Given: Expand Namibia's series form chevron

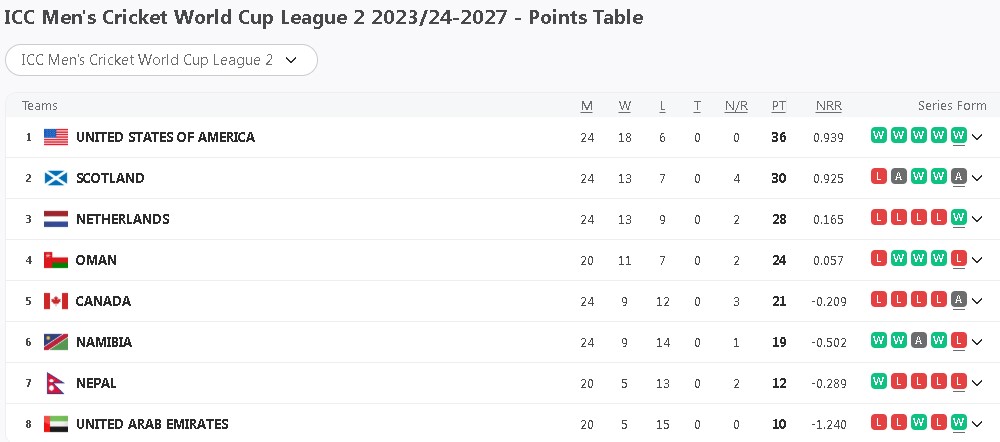Looking at the screenshot, I should (x=977, y=342).
